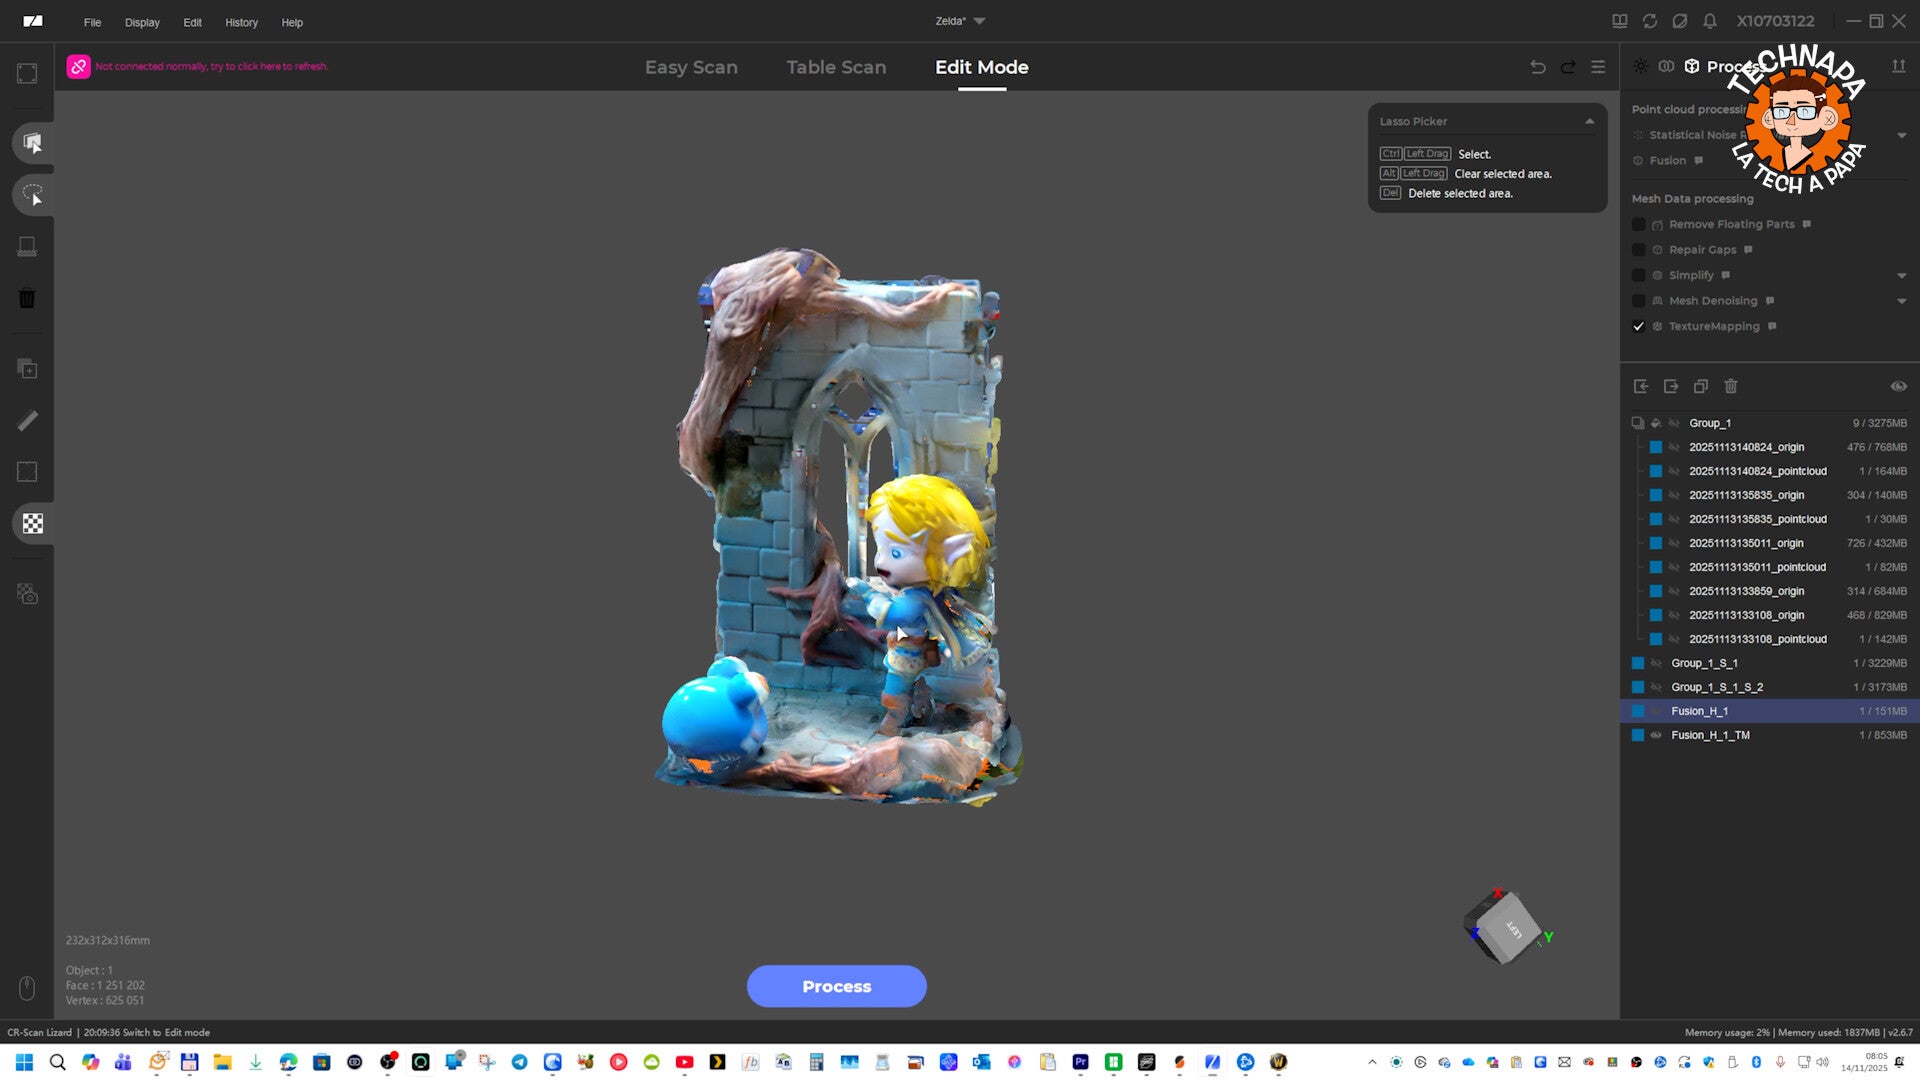This screenshot has width=1920, height=1080.
Task: Click the trash delete tool in left sidebar
Action: click(x=27, y=298)
